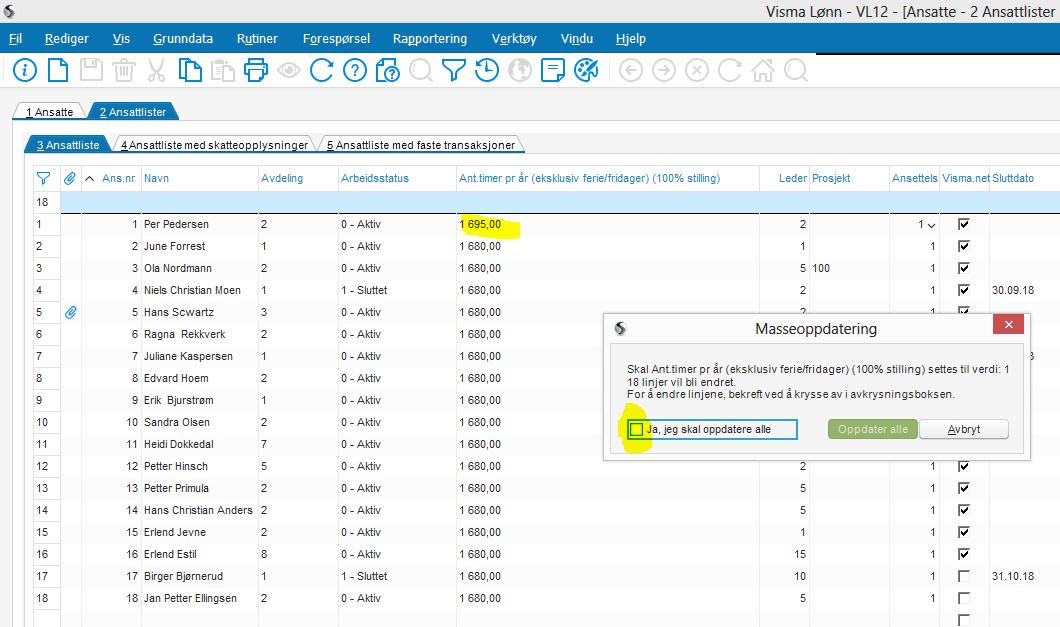Screen dimensions: 1060x627
Task: Click the Avbryt button in Masseoppdatering dialog
Action: (963, 429)
